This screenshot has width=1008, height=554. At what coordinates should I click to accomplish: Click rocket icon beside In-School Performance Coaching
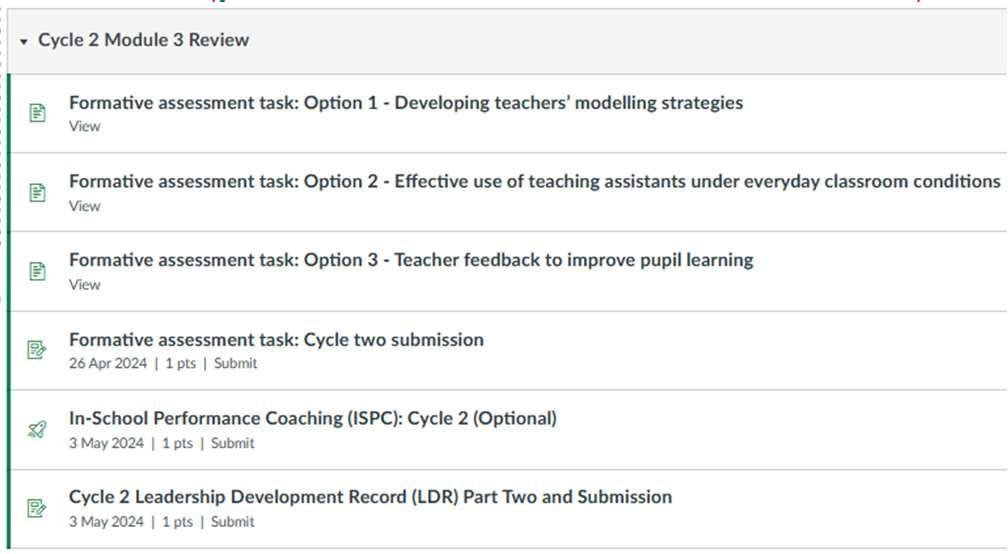37,430
